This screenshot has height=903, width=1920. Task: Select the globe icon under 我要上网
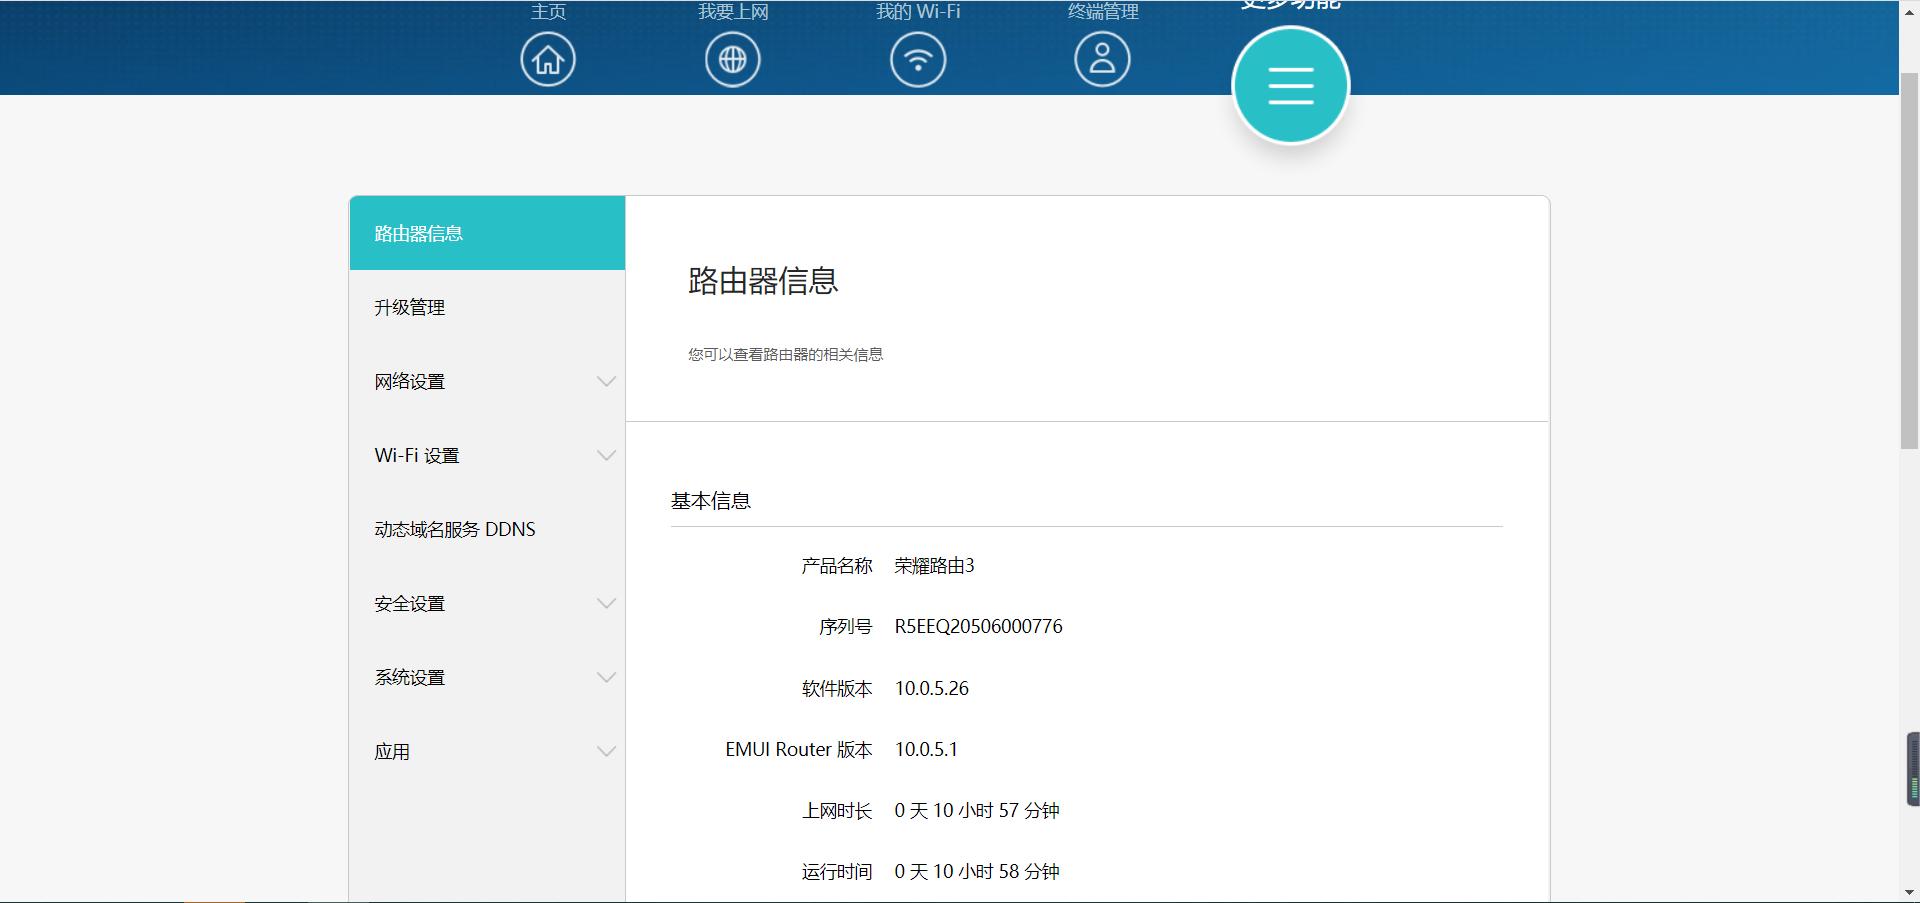click(732, 59)
